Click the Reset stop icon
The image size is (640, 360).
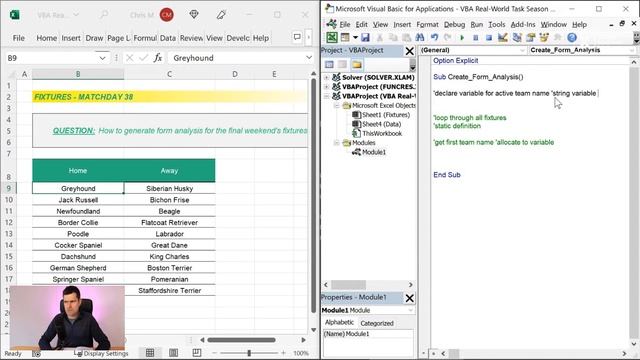pyautogui.click(x=489, y=38)
